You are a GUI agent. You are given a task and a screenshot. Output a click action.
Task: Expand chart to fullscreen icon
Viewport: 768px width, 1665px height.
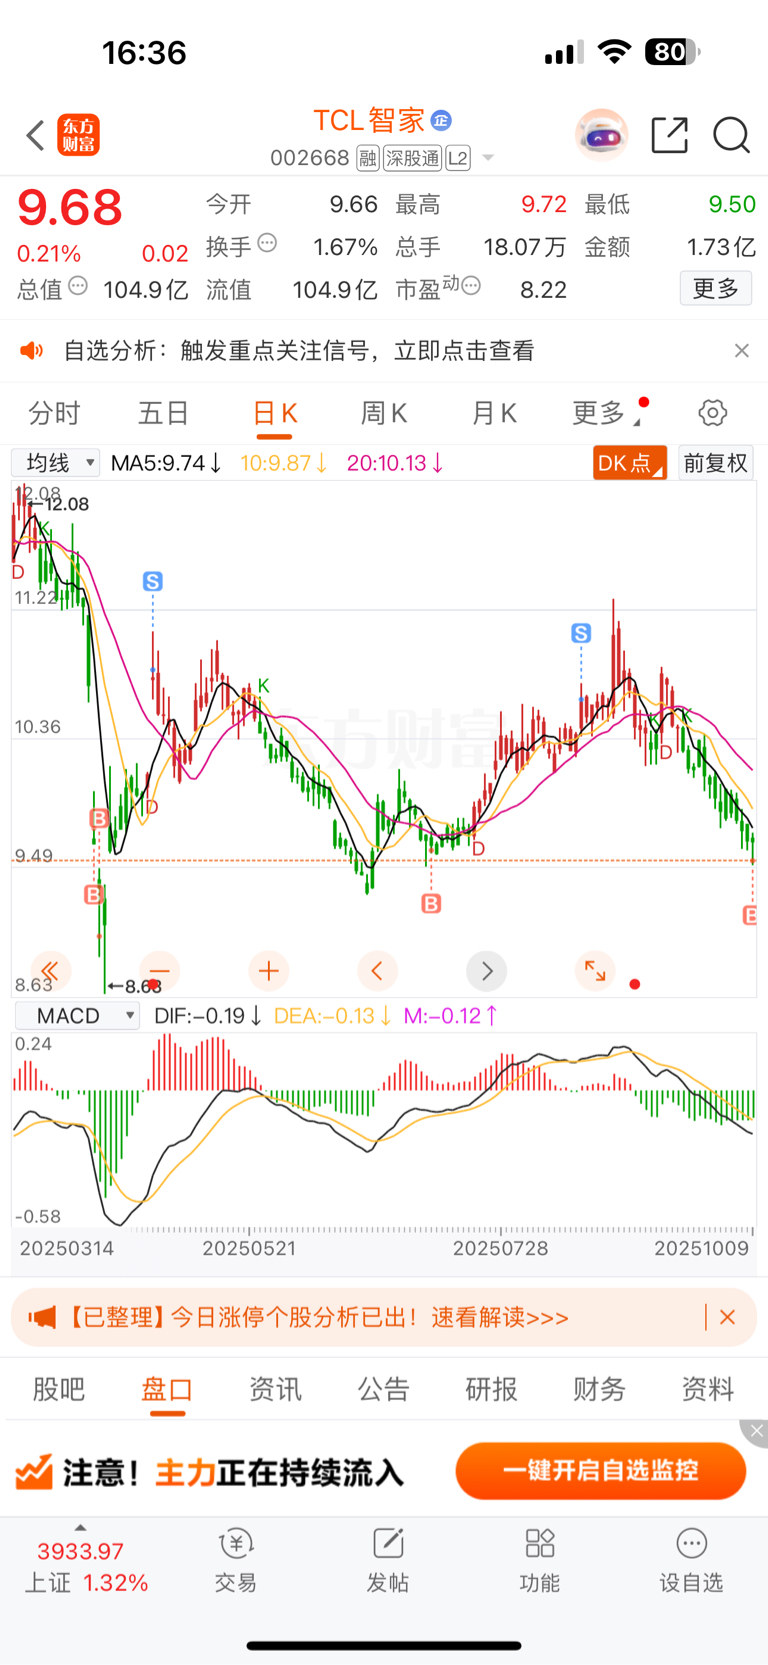tap(595, 971)
